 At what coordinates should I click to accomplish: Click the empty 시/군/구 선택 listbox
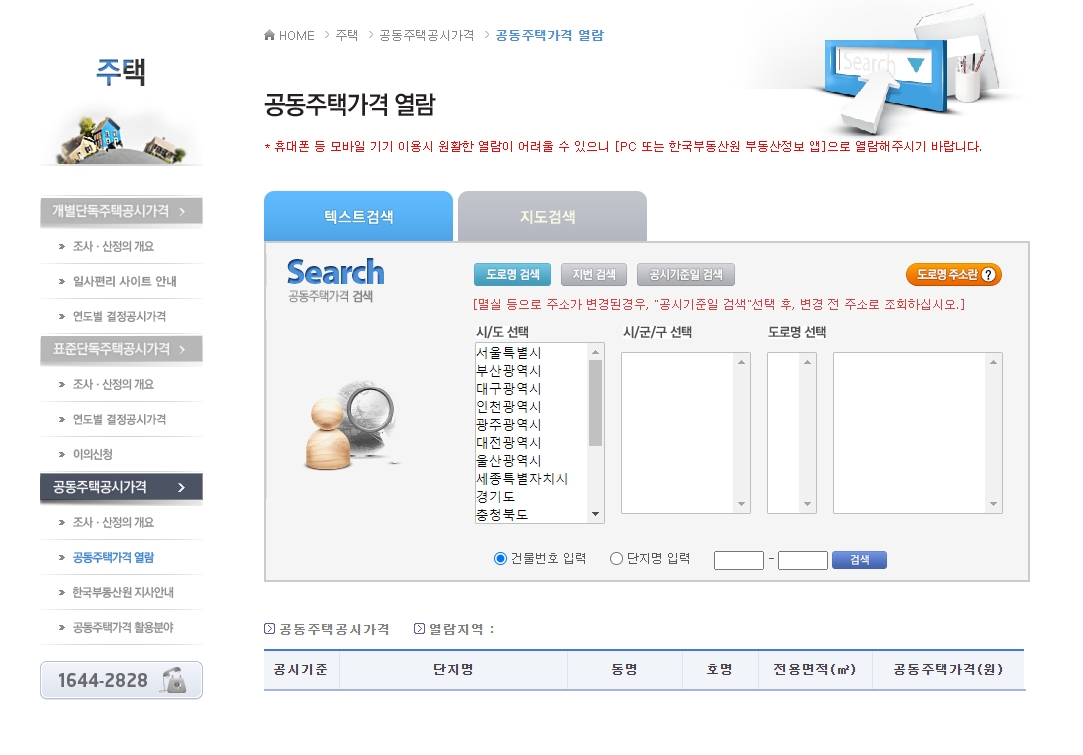pos(685,433)
